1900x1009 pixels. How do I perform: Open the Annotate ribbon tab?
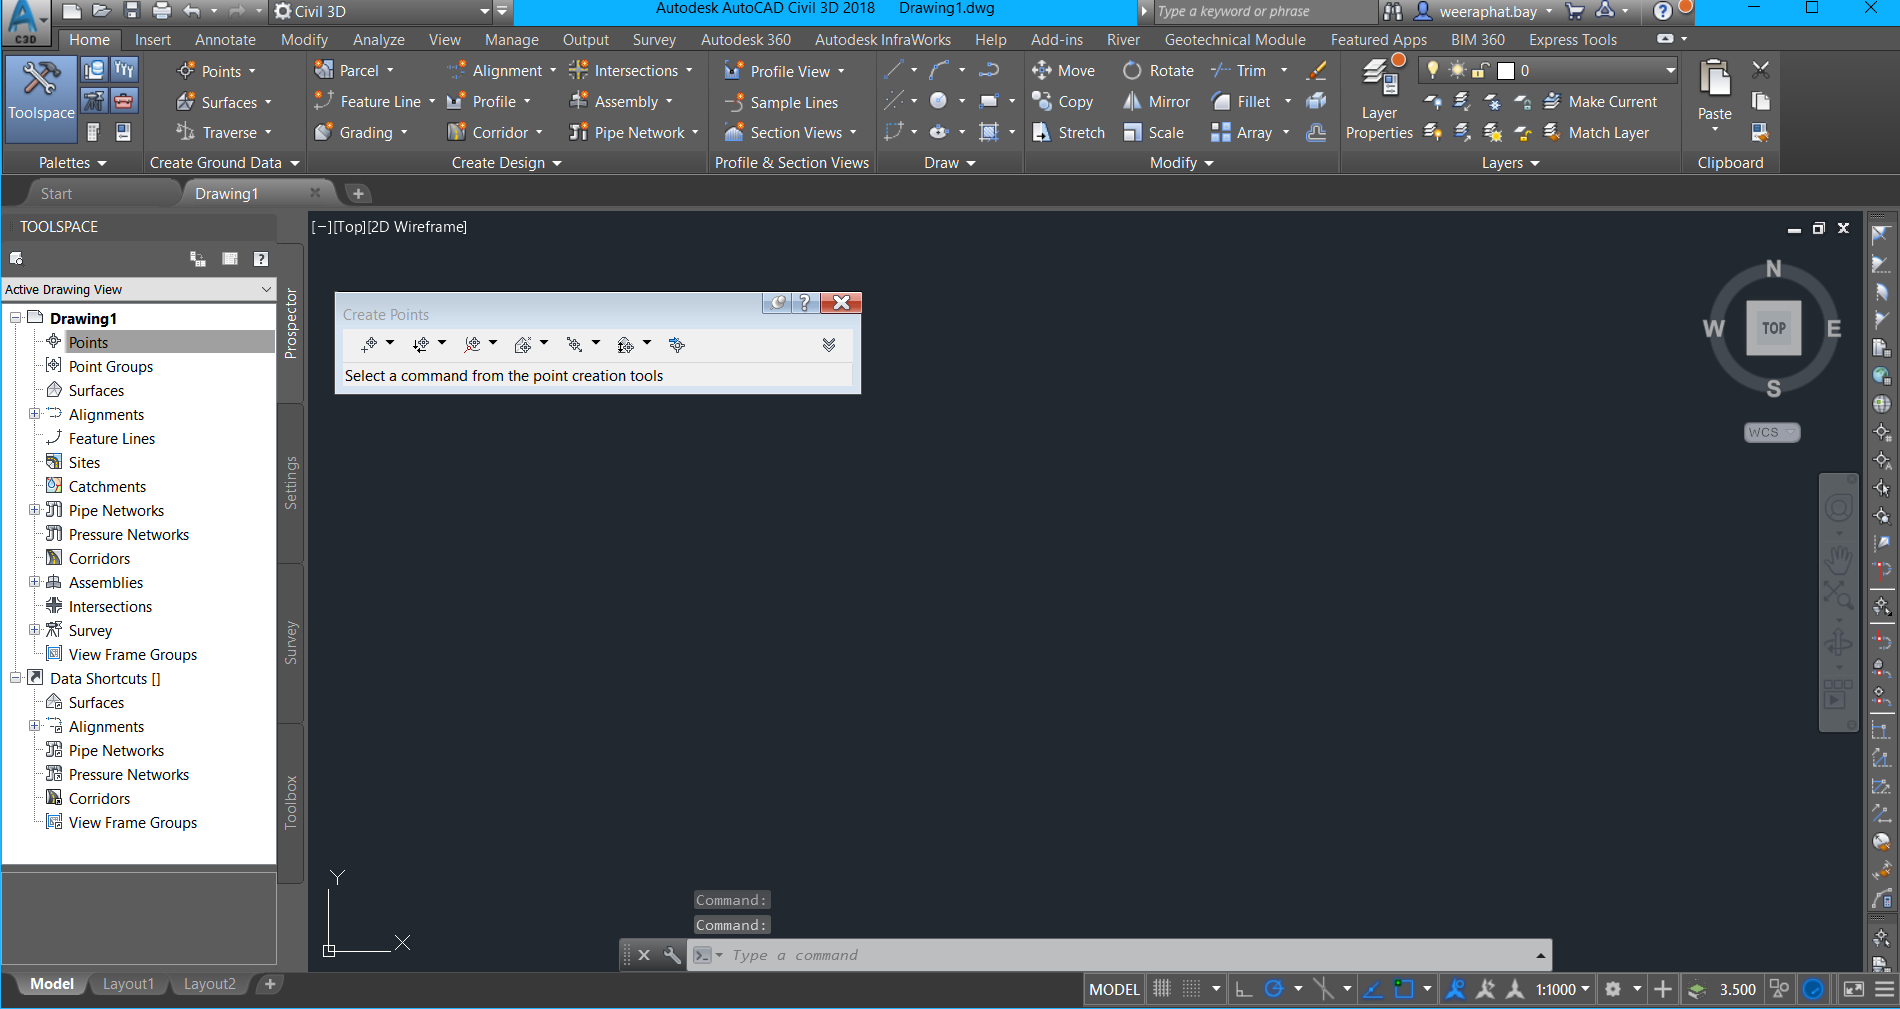pos(225,40)
